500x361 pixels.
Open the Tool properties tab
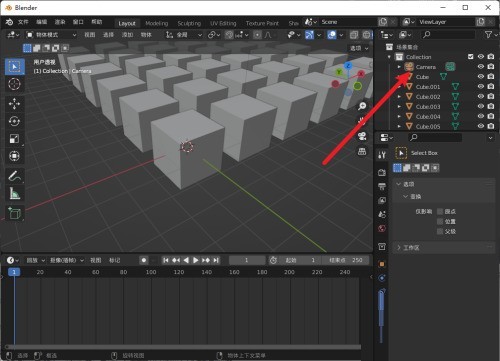click(x=382, y=154)
